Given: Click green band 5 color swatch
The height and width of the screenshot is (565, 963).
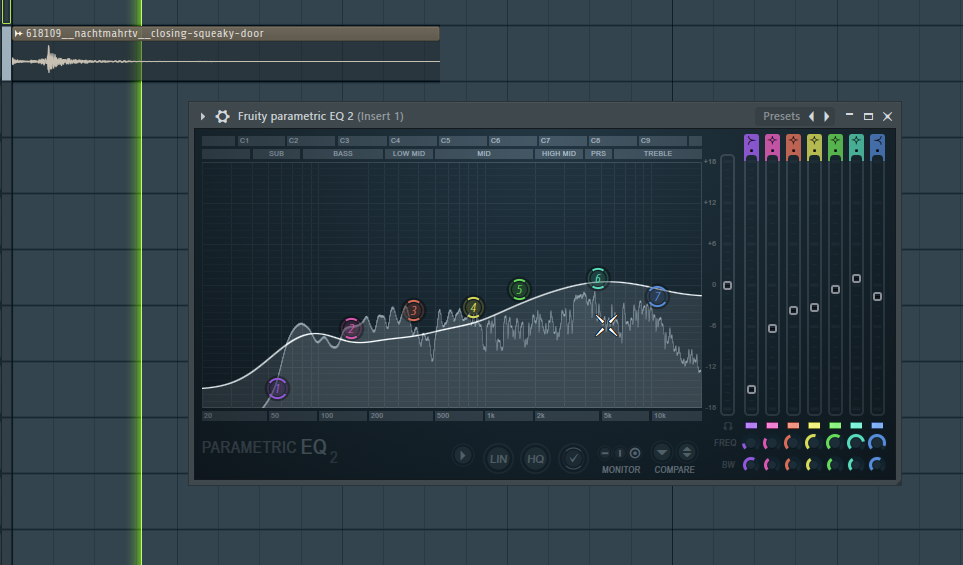Looking at the screenshot, I should coord(835,426).
